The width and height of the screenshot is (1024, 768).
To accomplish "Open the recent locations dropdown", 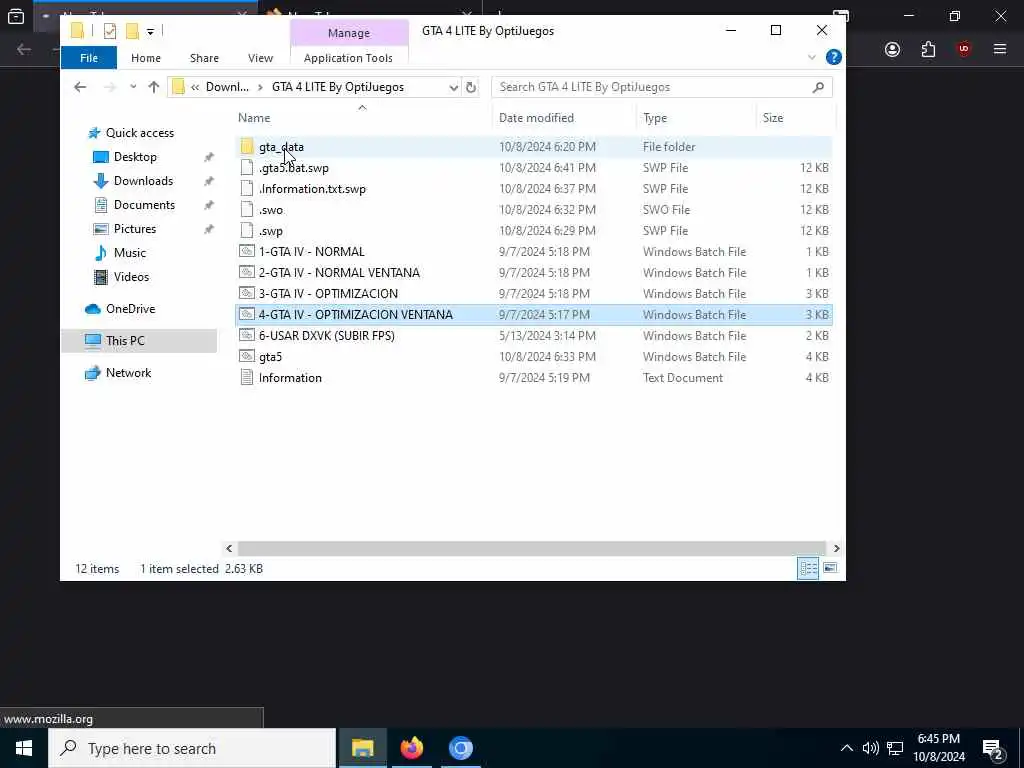I will pyautogui.click(x=133, y=87).
